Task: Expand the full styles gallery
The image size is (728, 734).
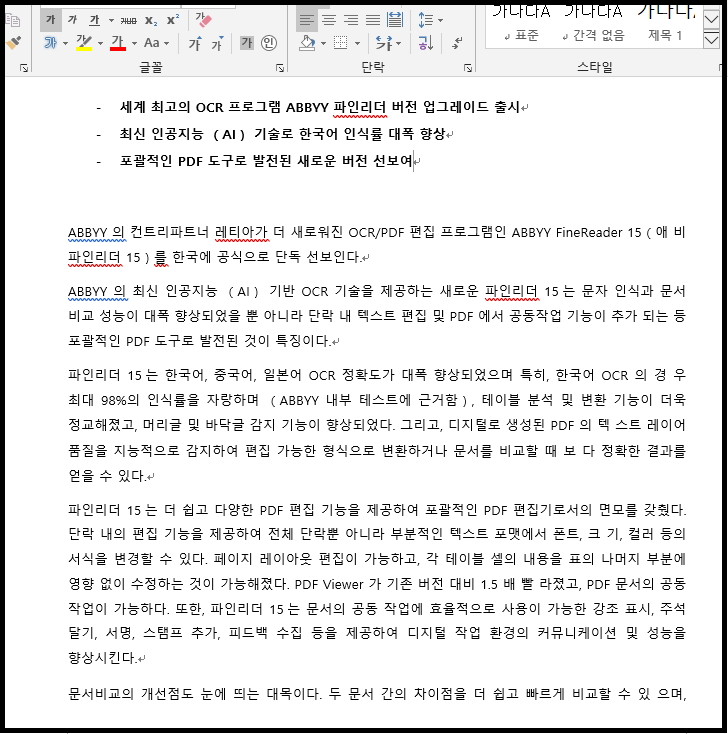Action: coord(711,40)
